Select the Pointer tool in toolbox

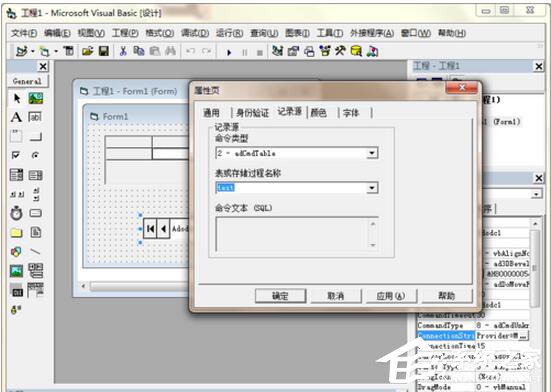[17, 99]
